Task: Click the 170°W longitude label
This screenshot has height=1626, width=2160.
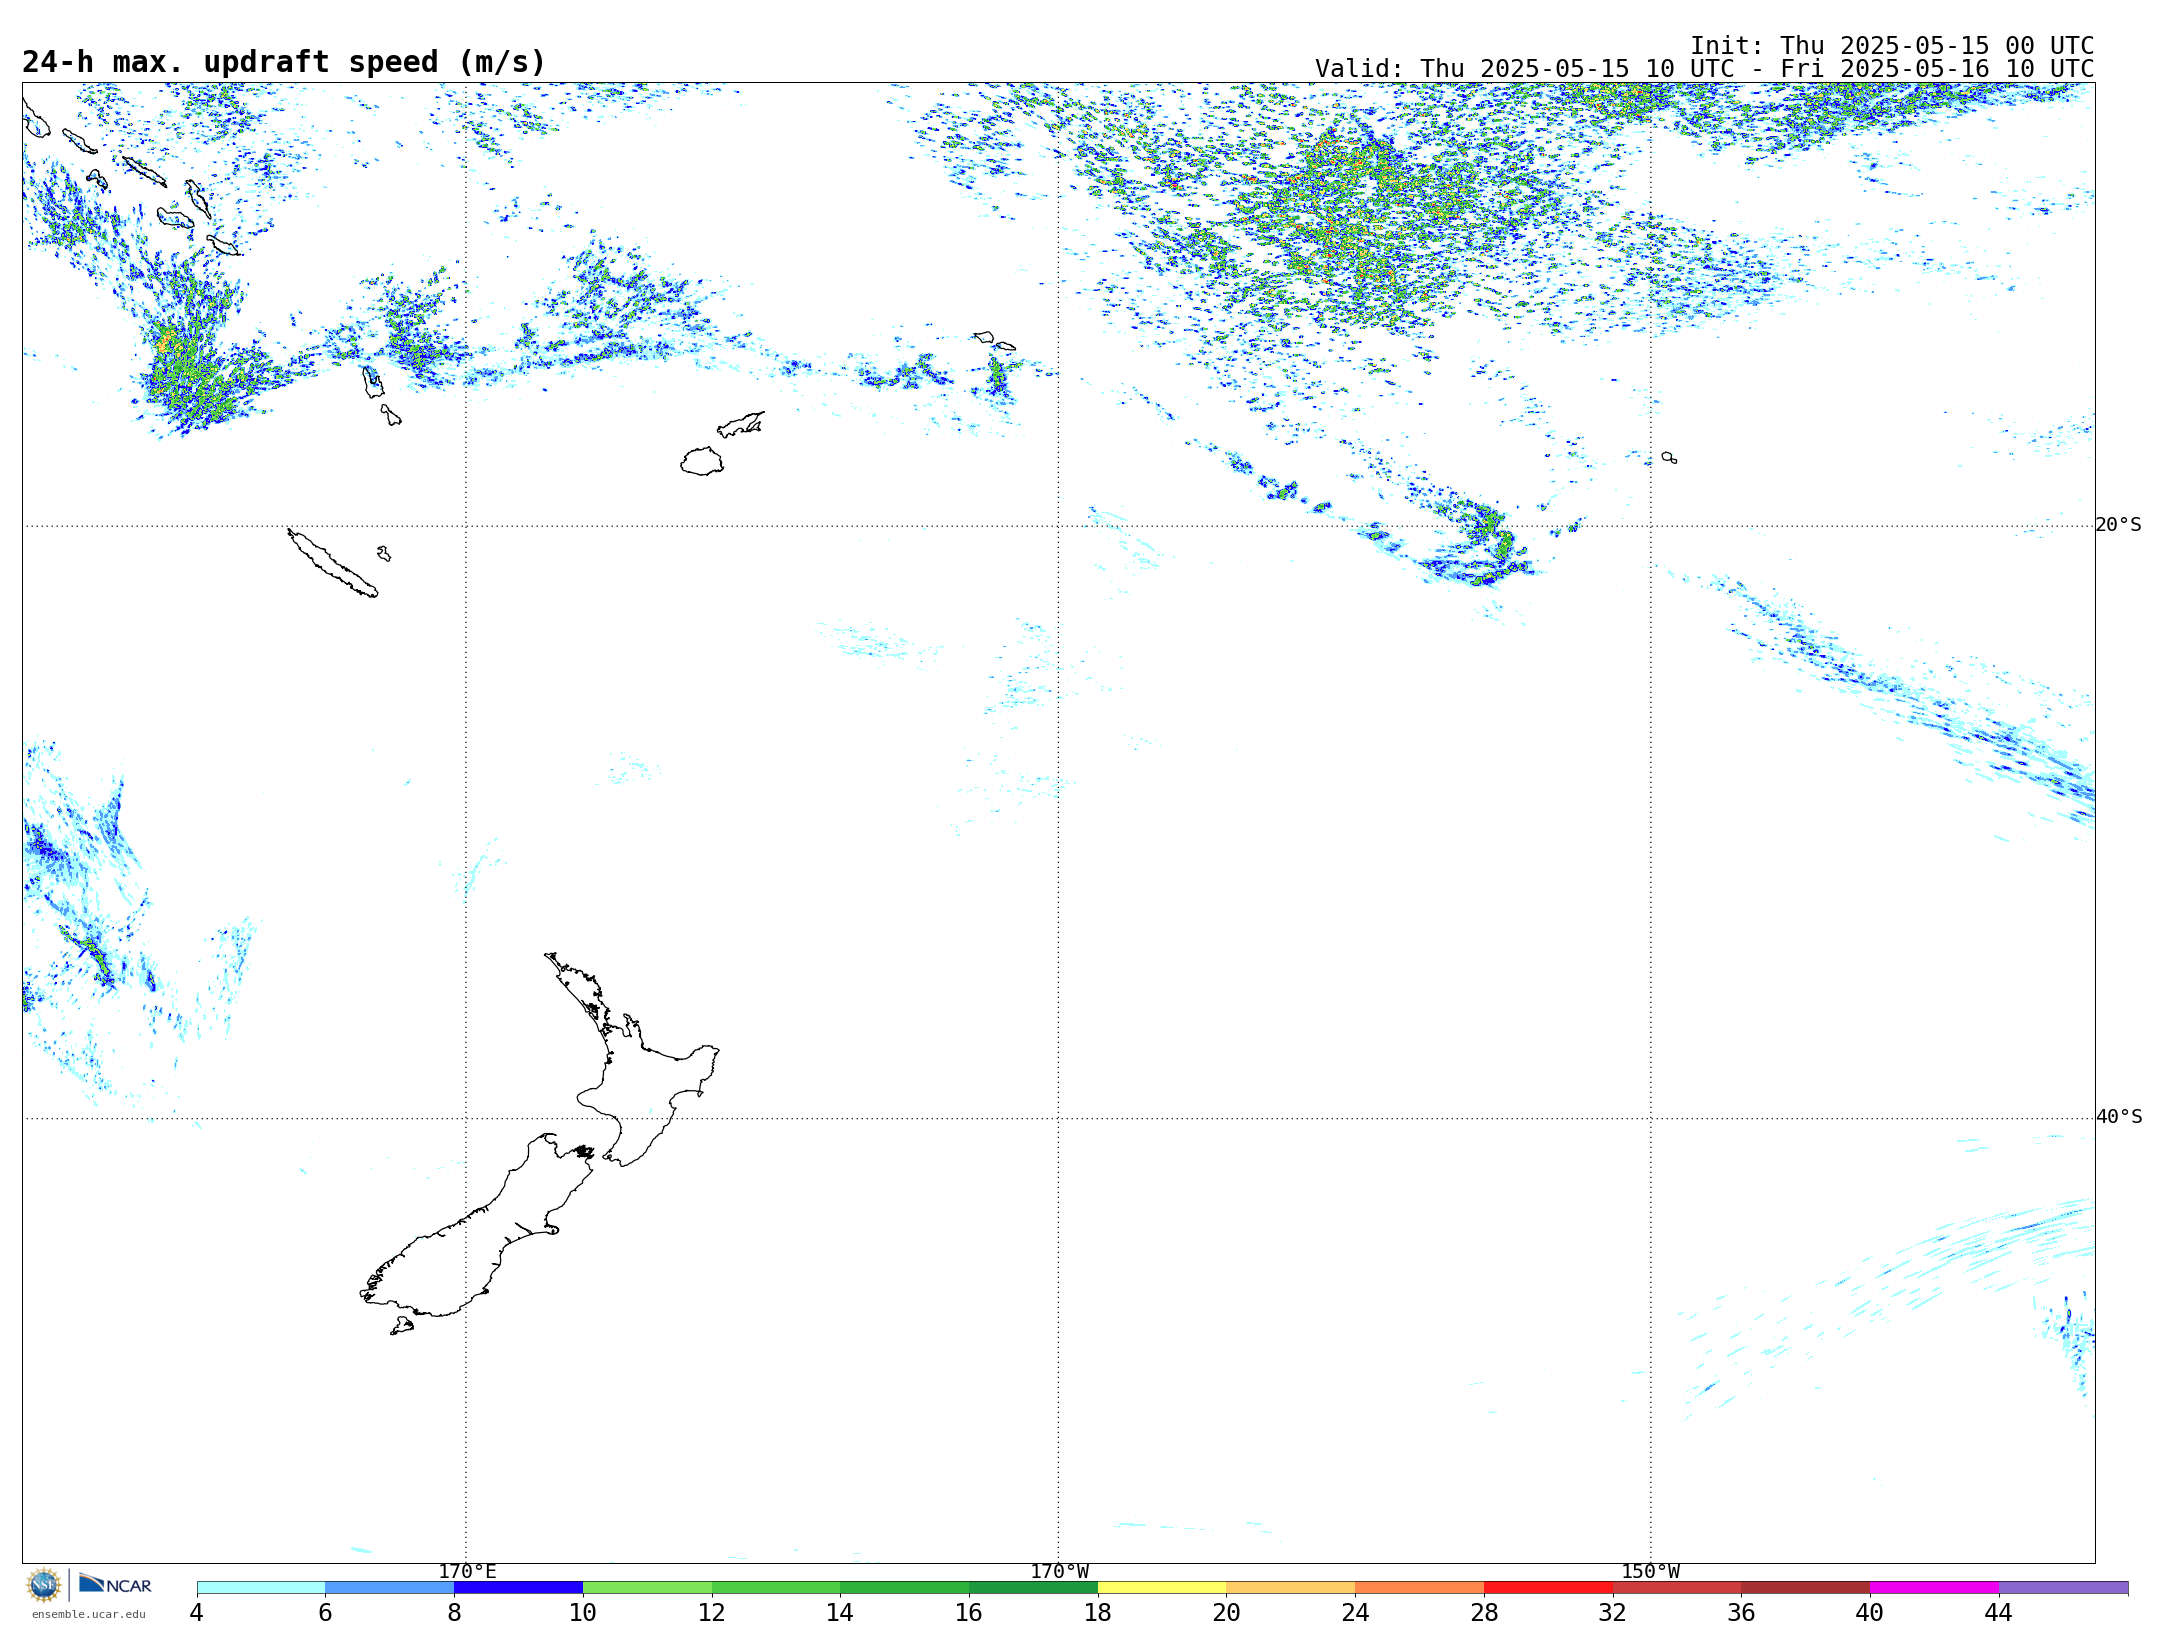Action: coord(1059,1571)
